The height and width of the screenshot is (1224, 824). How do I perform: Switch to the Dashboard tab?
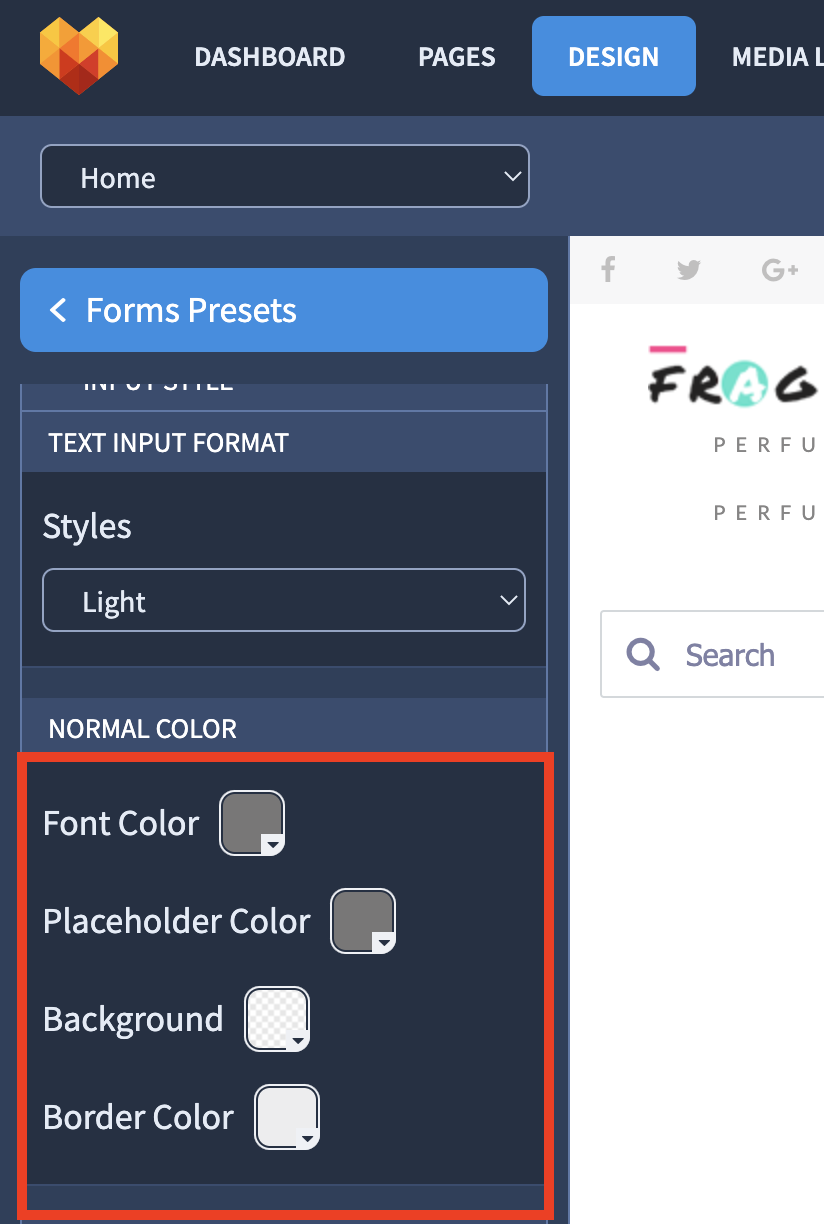pos(270,57)
